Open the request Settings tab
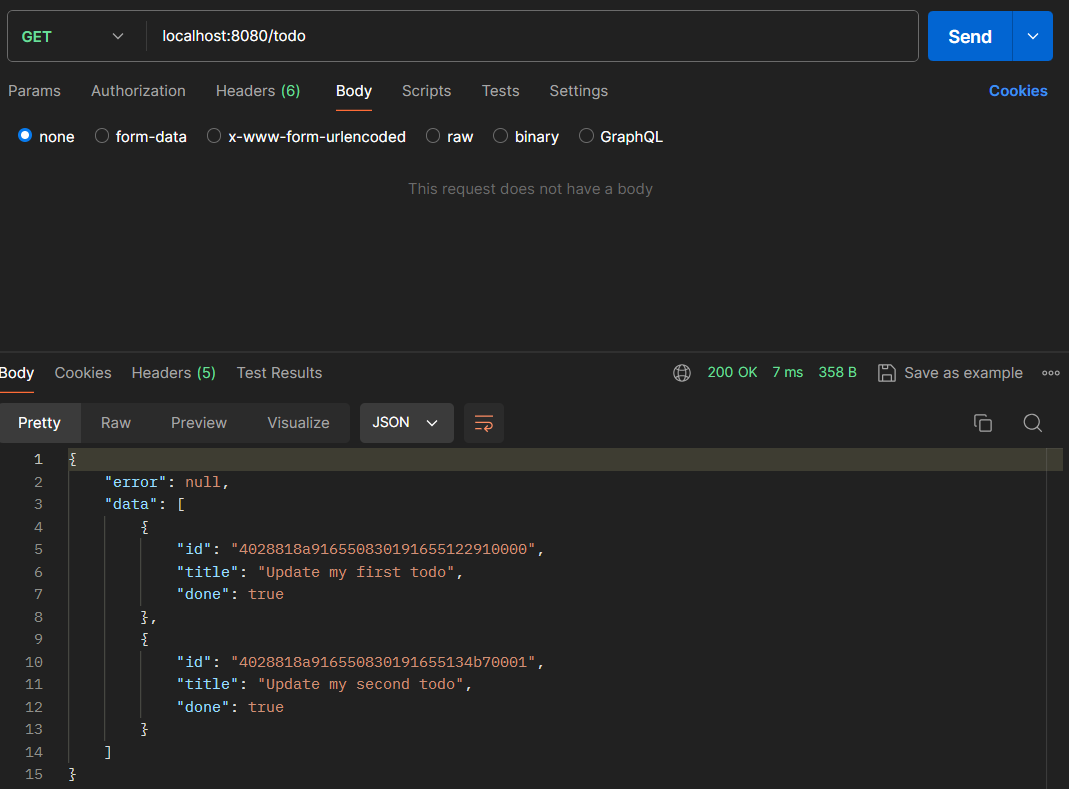 (x=578, y=91)
